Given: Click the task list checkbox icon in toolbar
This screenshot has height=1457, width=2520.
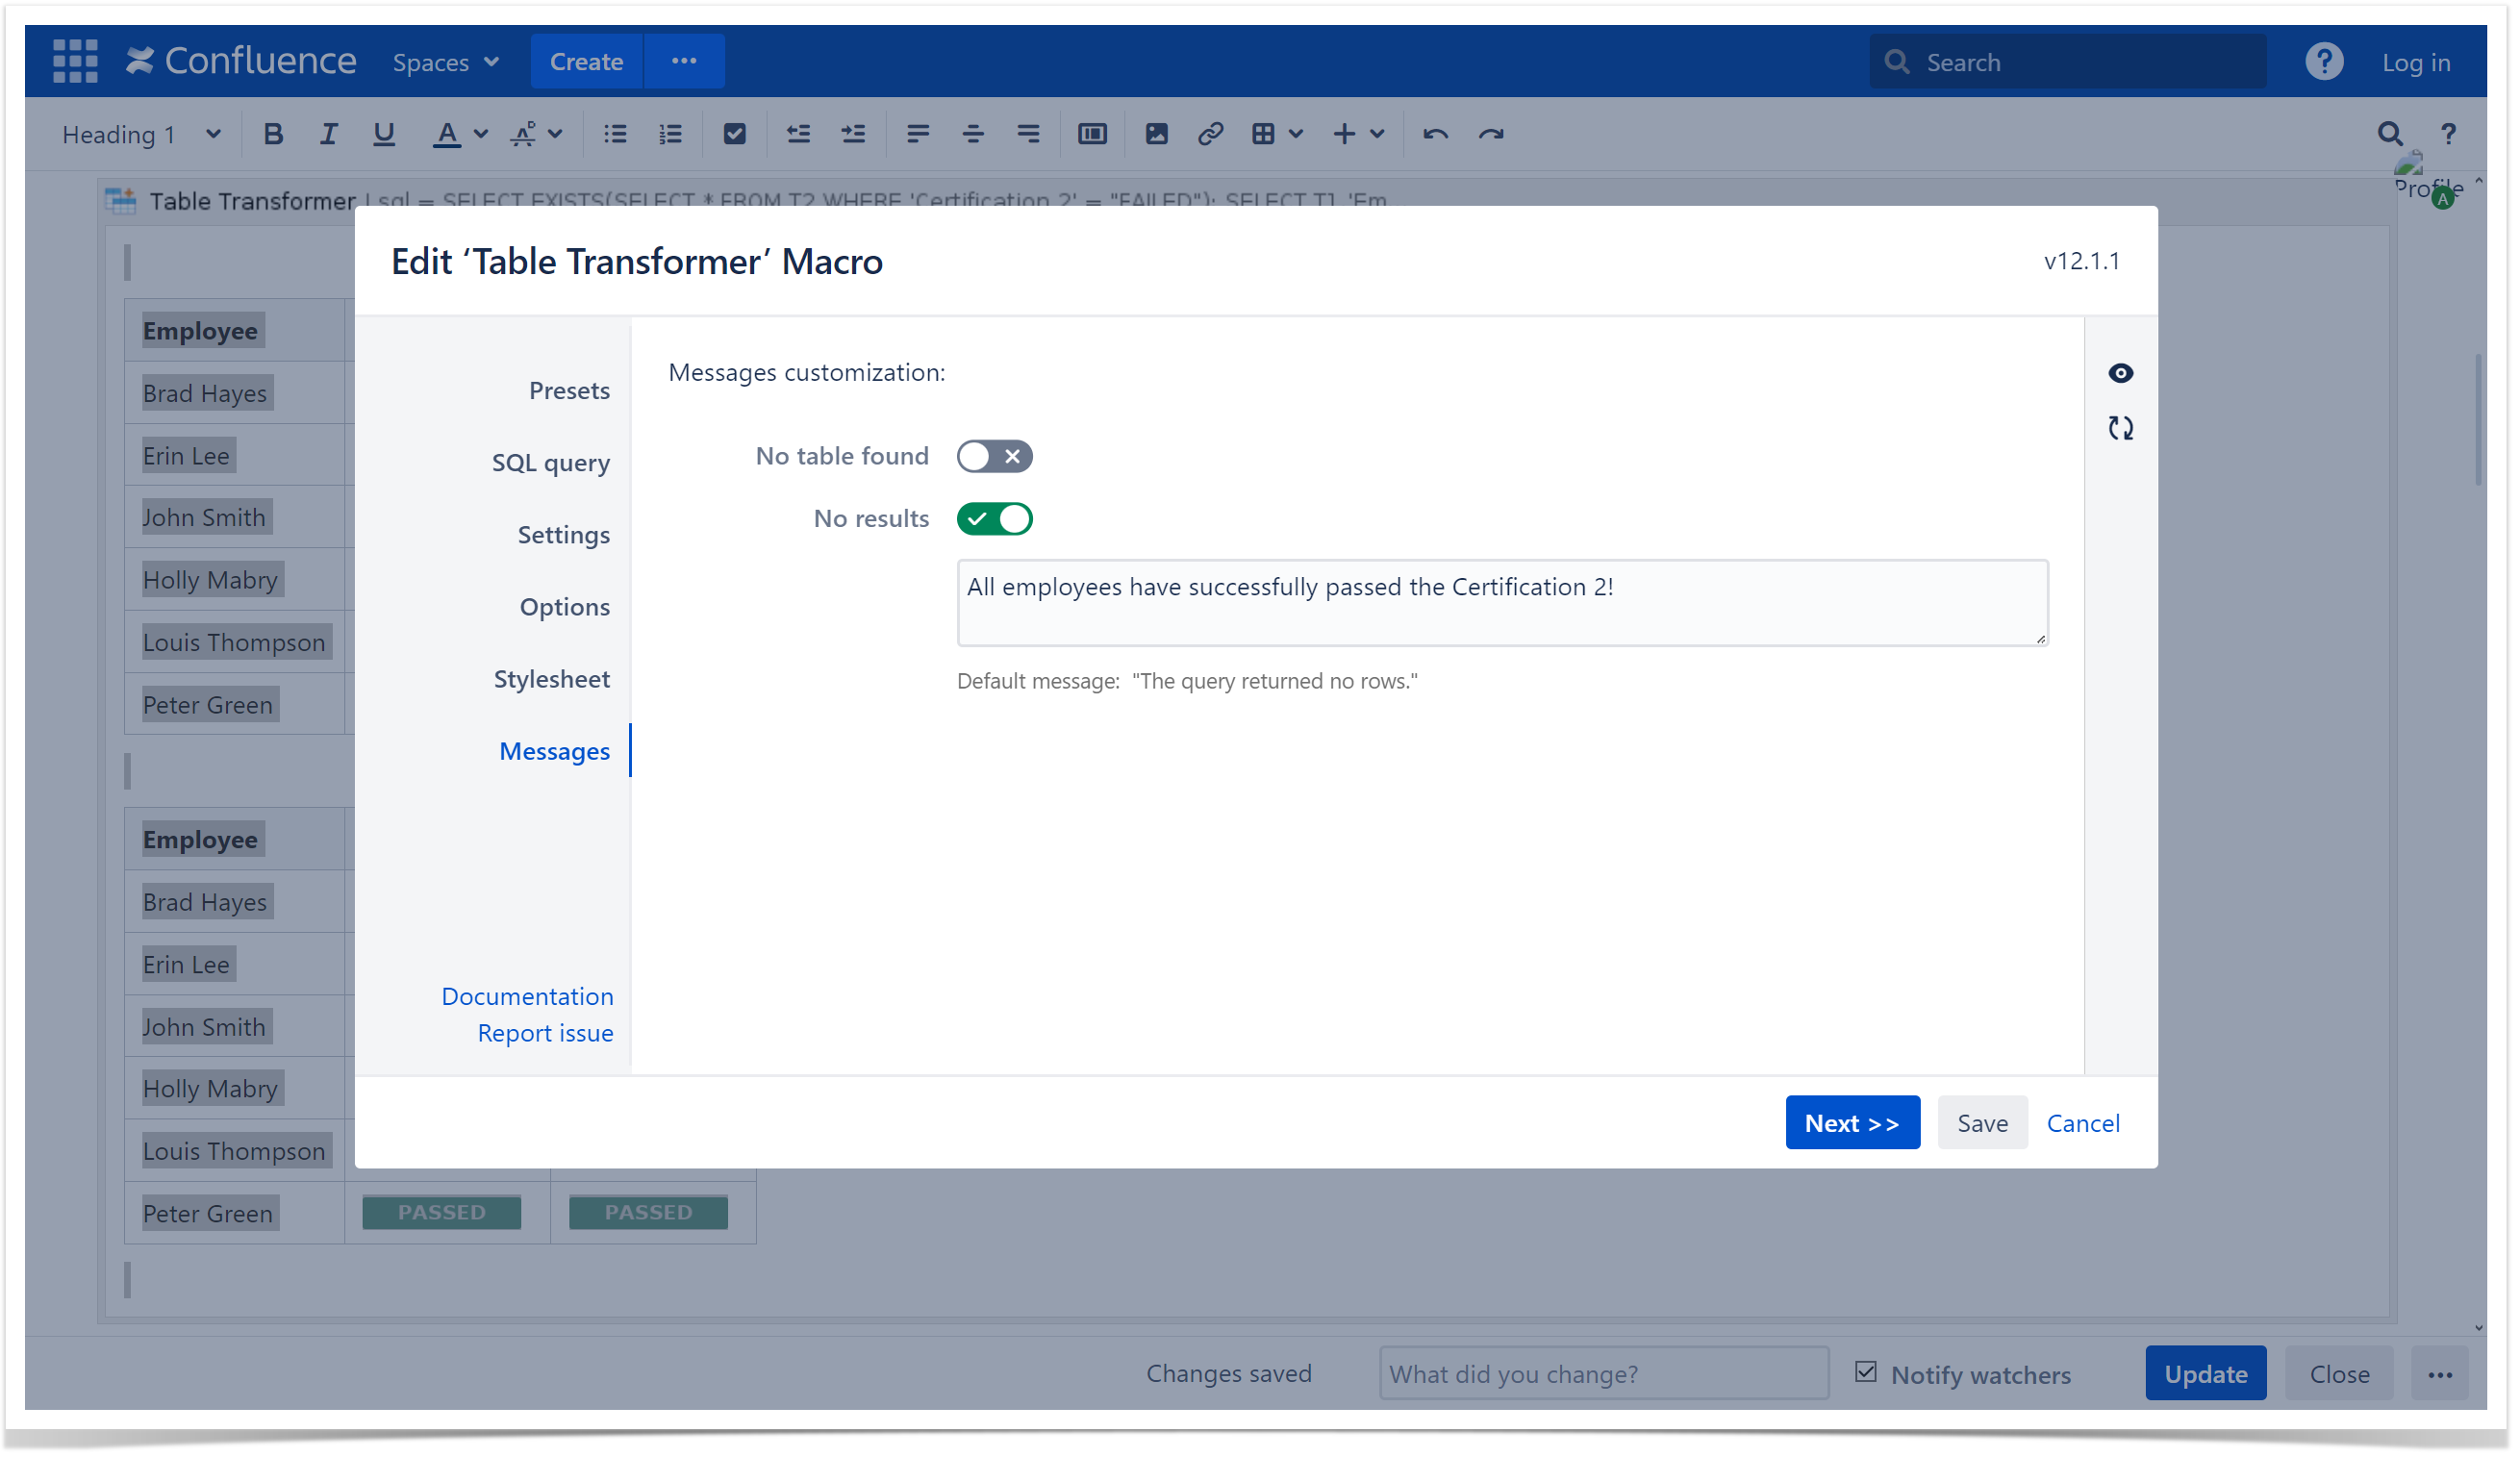Looking at the screenshot, I should point(734,134).
